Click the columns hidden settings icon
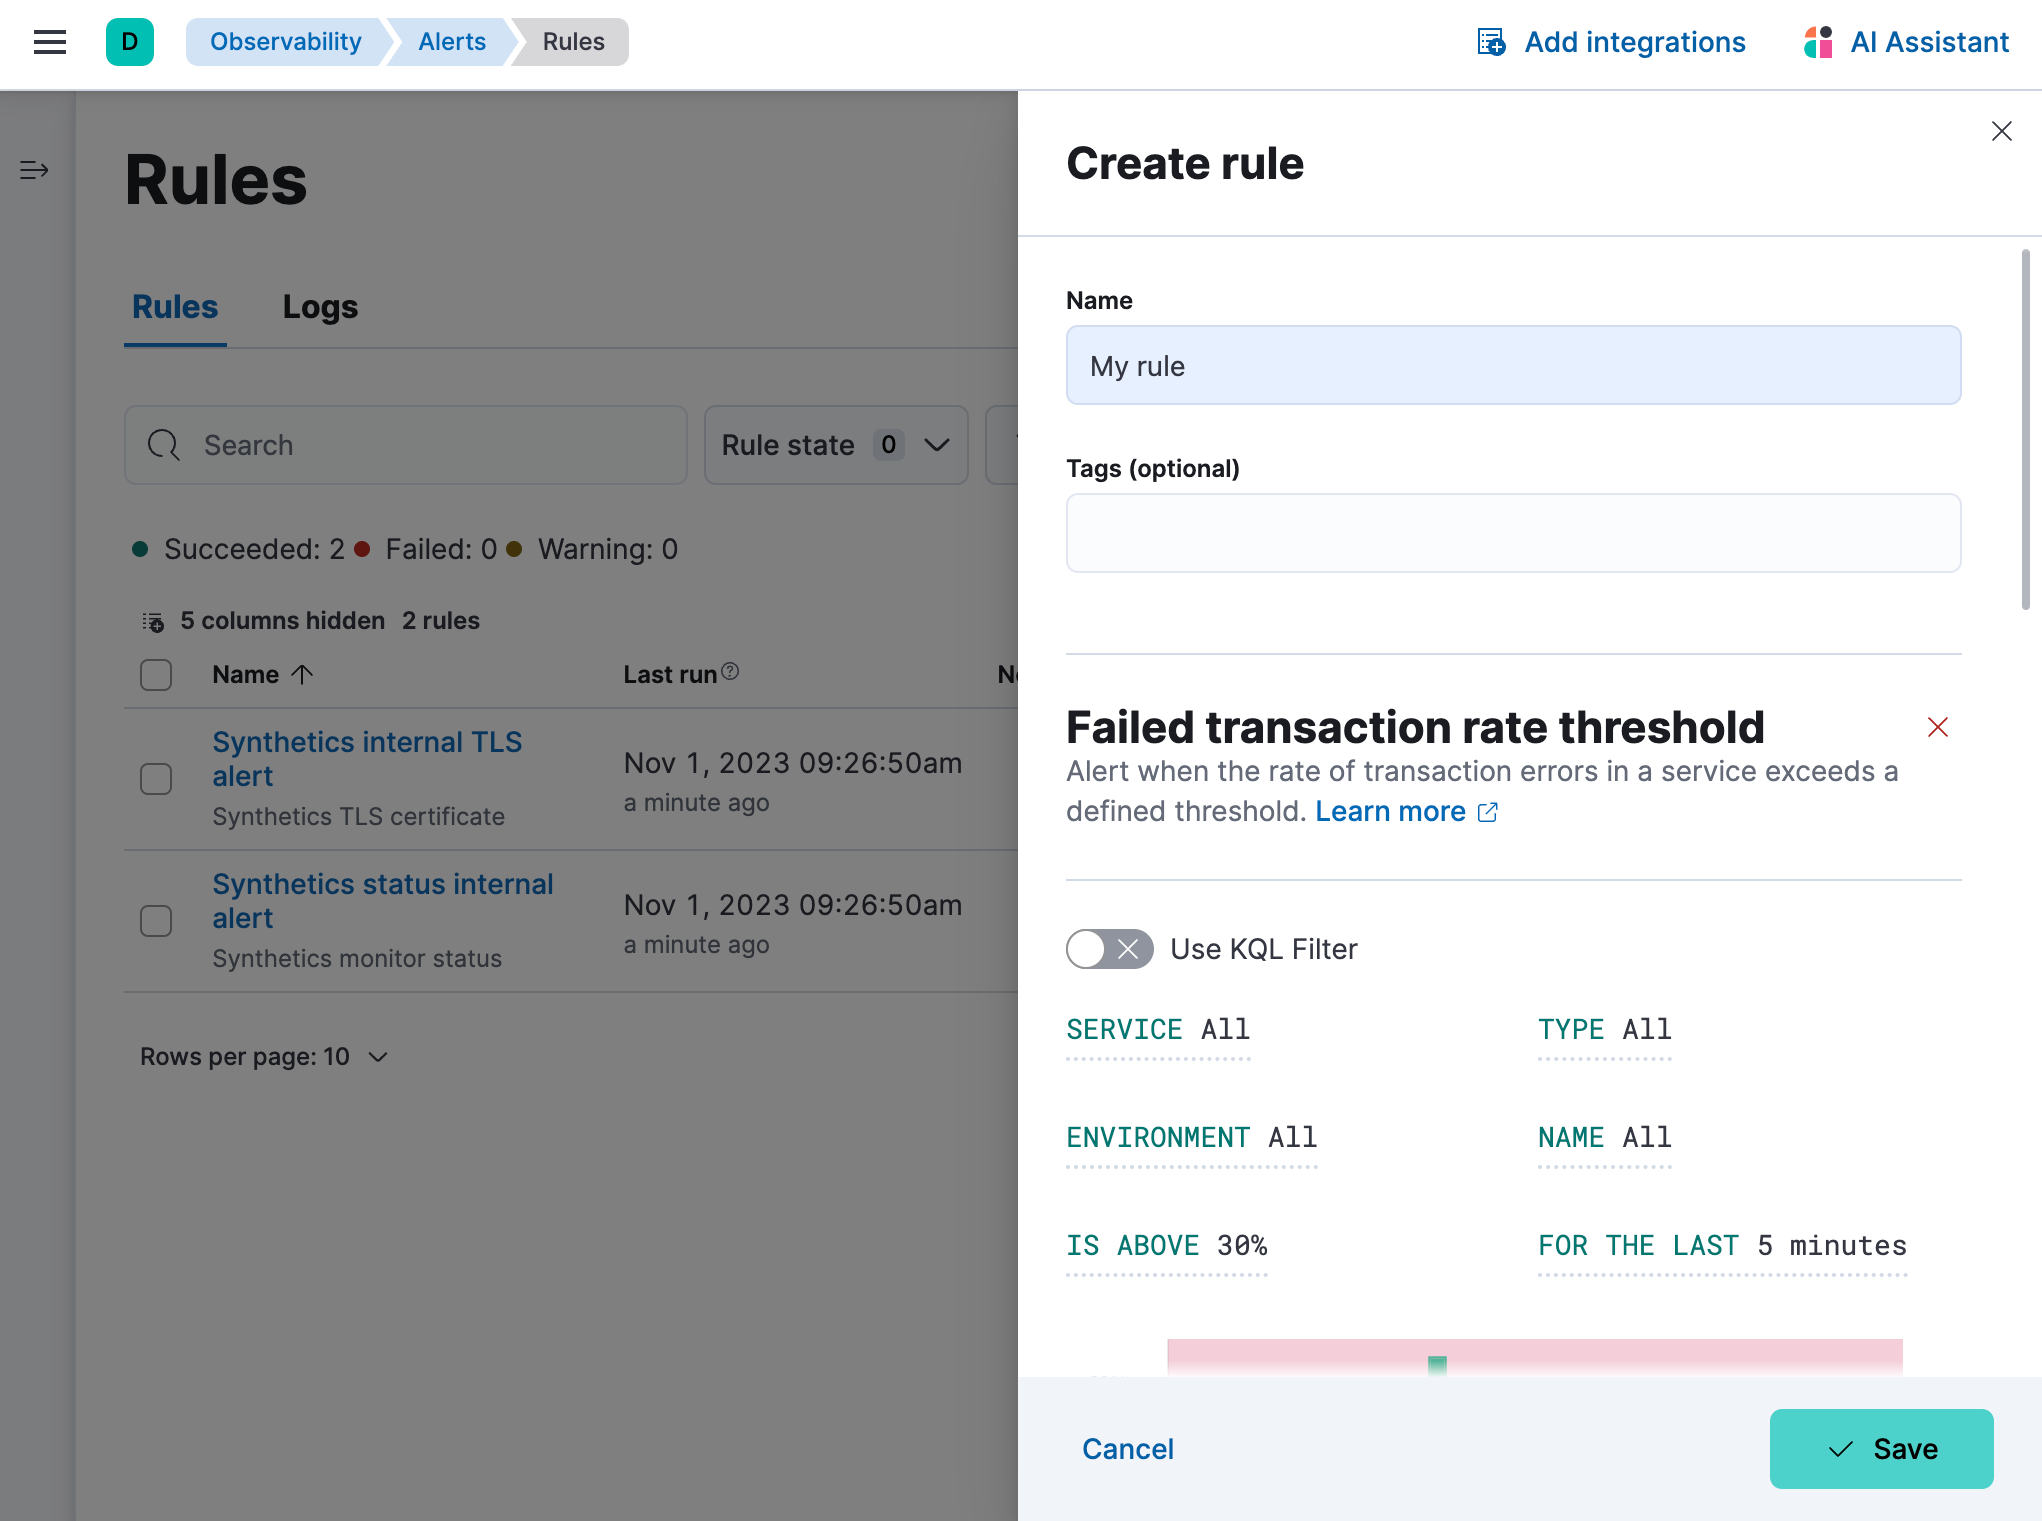This screenshot has height=1521, width=2042. point(153,620)
